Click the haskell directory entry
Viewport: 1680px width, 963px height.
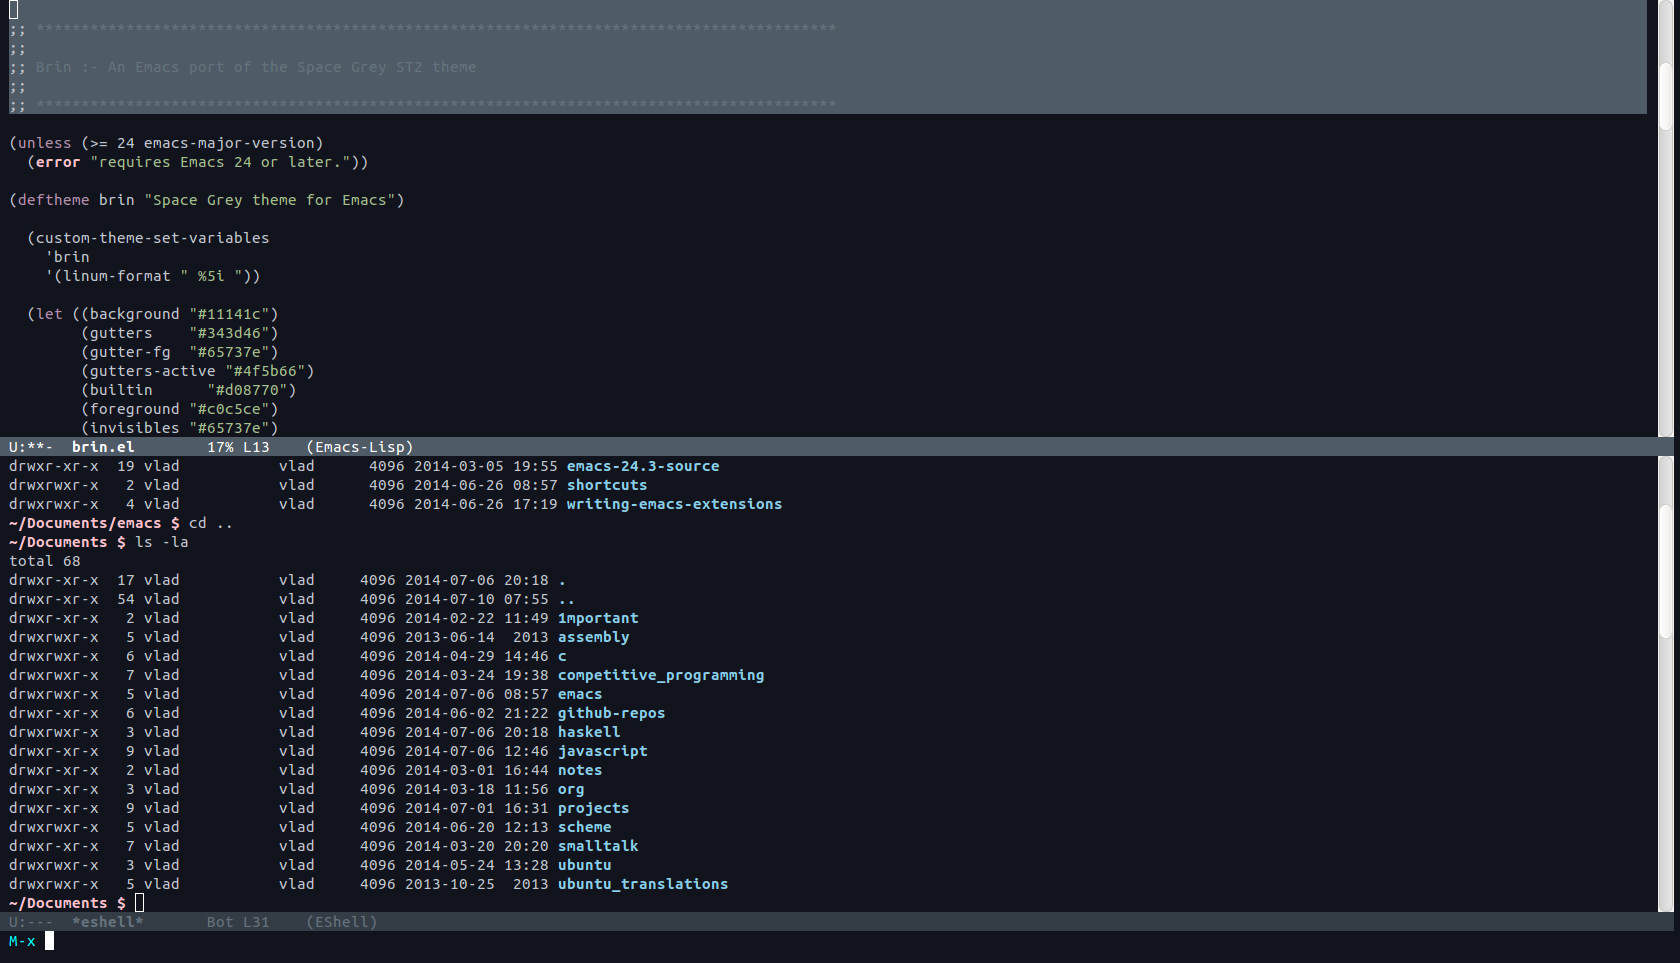click(589, 732)
